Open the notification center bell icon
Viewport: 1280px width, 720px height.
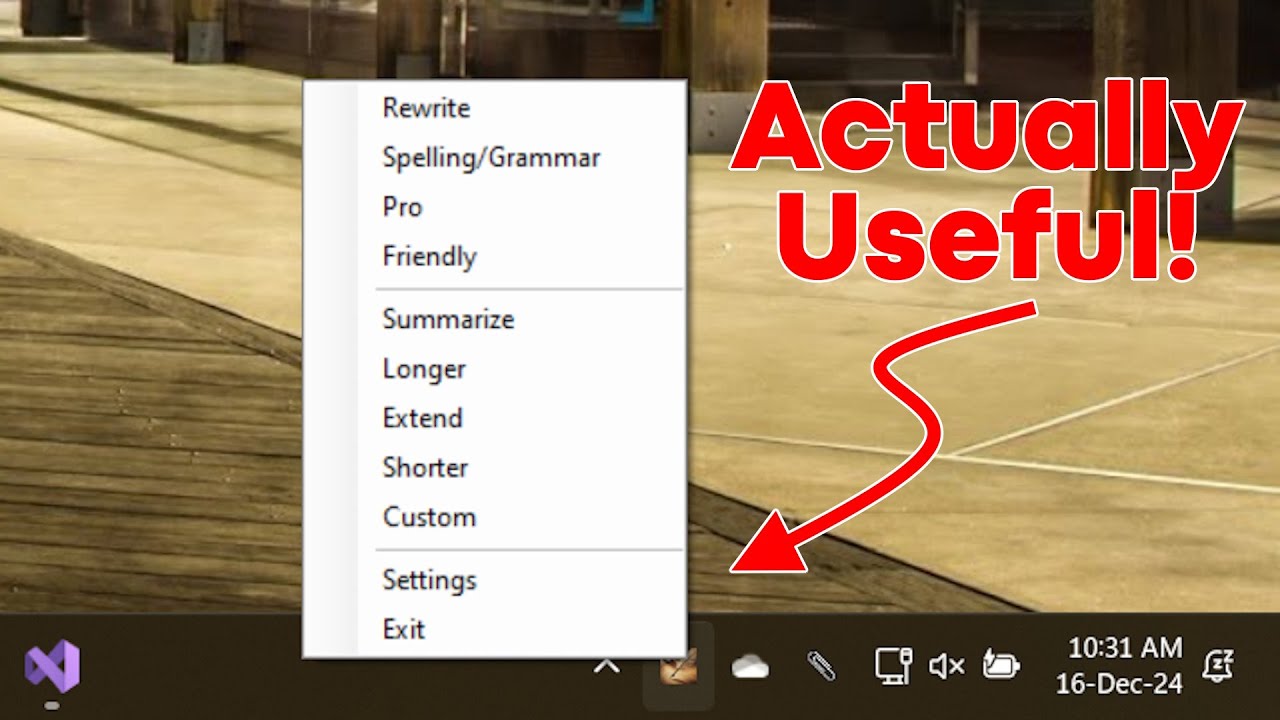1220,666
